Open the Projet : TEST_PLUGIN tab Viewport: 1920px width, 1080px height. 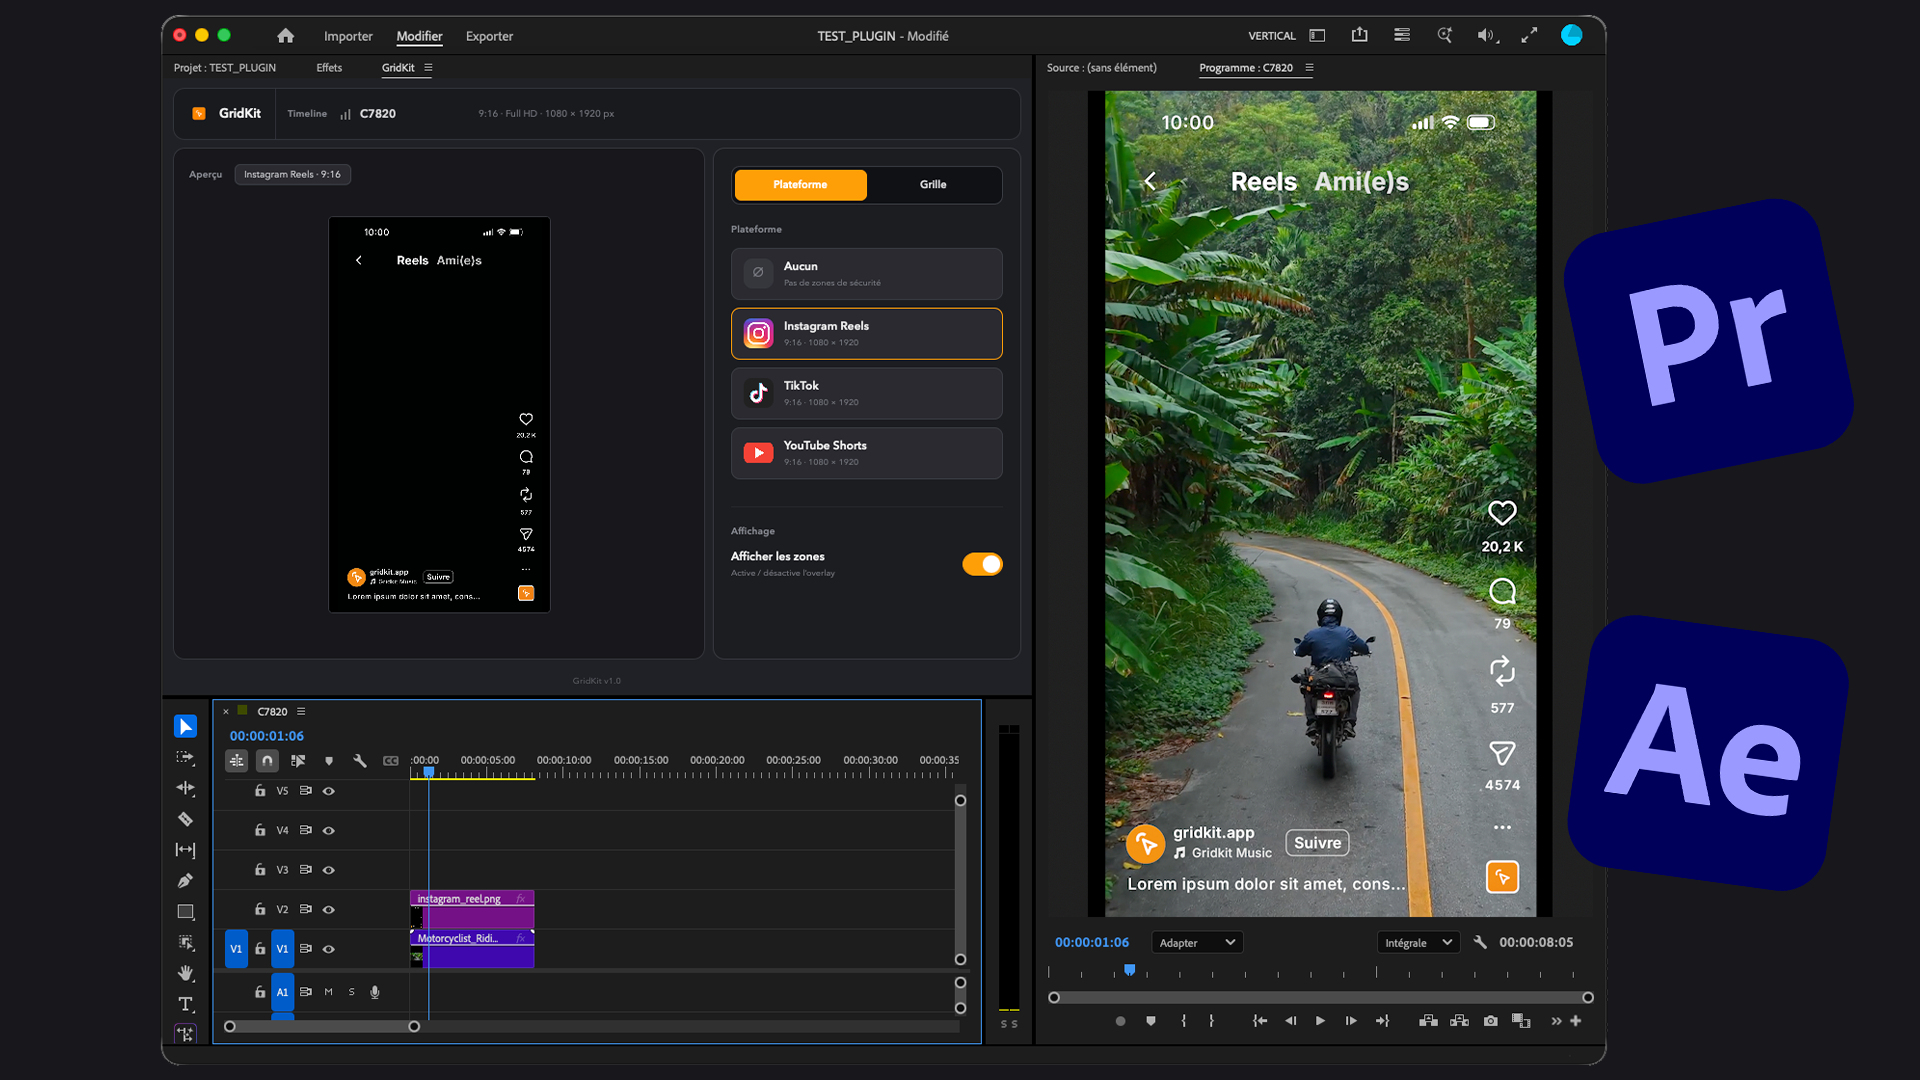tap(225, 68)
